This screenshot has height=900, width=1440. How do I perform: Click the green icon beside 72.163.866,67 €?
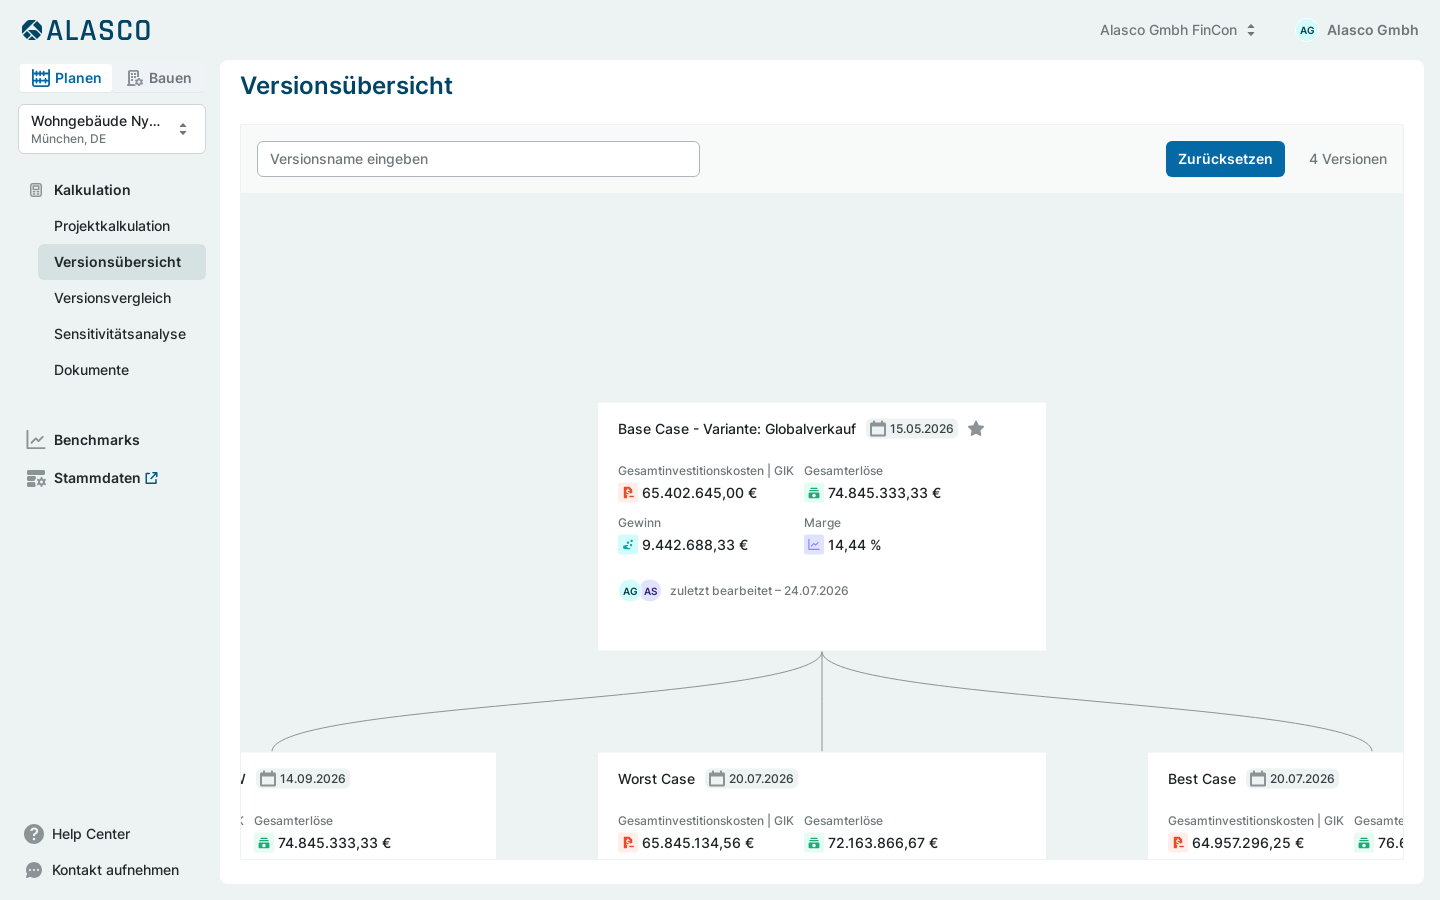point(814,843)
